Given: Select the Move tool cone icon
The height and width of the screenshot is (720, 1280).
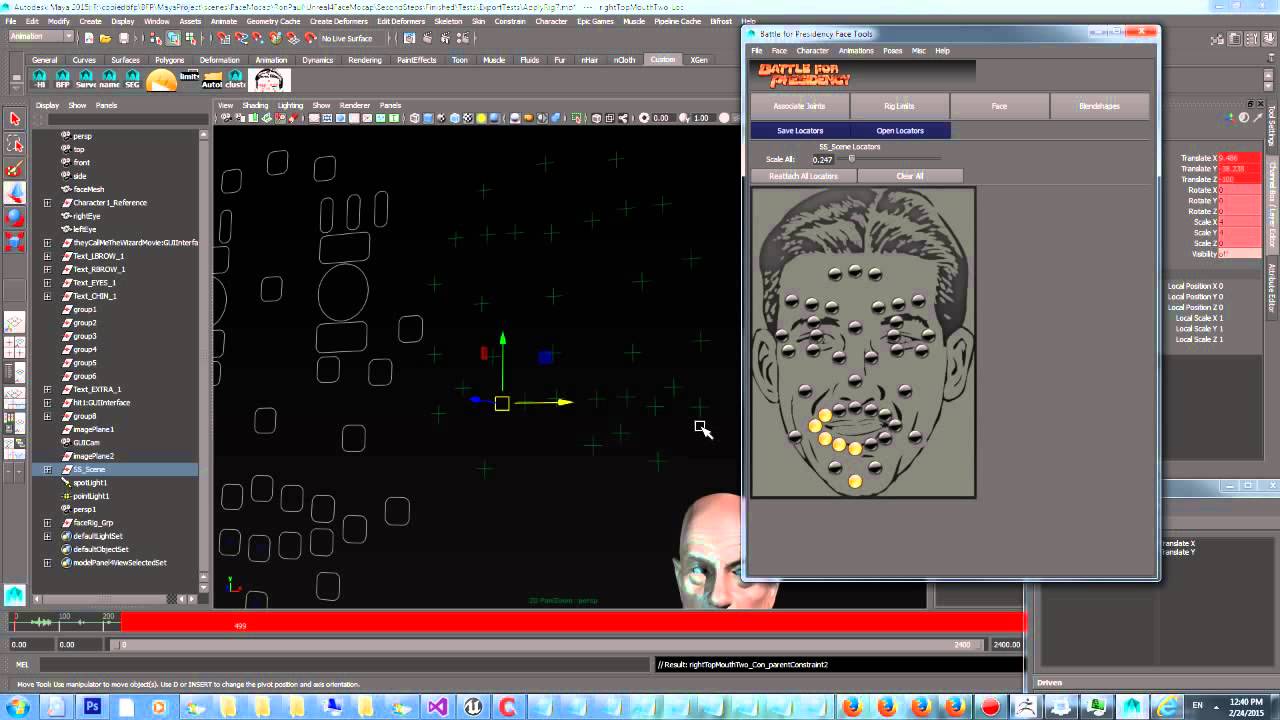Looking at the screenshot, I should tap(14, 193).
